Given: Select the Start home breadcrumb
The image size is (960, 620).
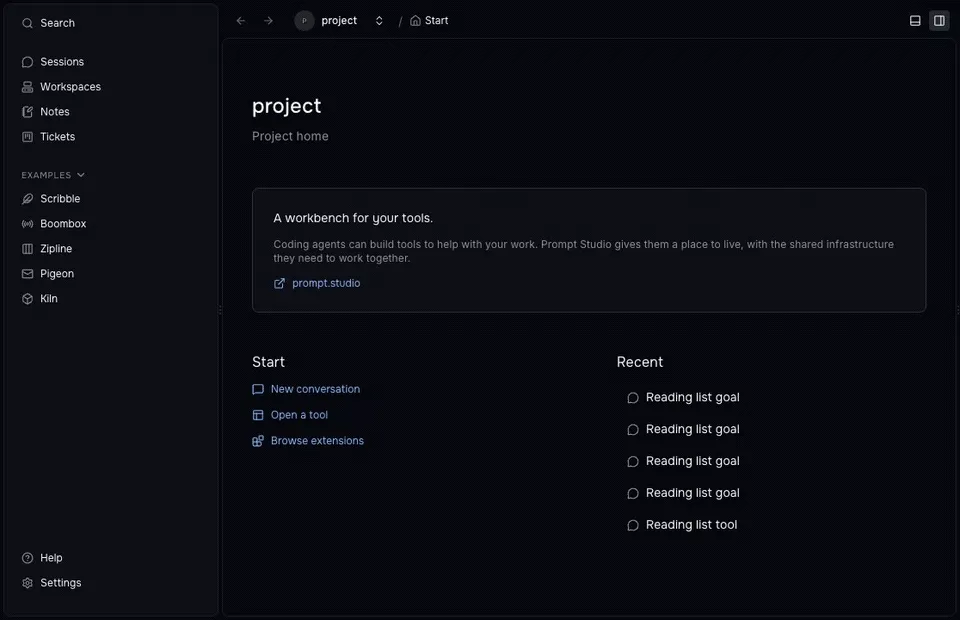Looking at the screenshot, I should coord(429,21).
